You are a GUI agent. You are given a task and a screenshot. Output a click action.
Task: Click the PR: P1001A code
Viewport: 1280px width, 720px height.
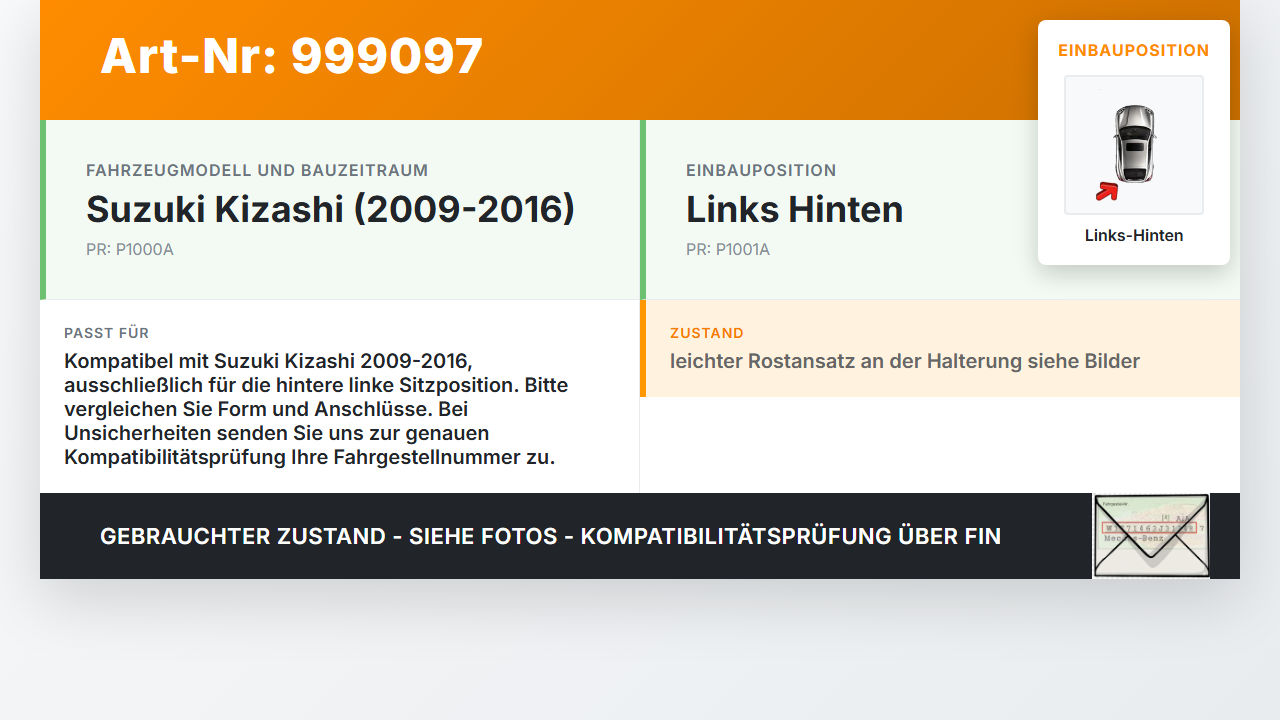click(728, 250)
